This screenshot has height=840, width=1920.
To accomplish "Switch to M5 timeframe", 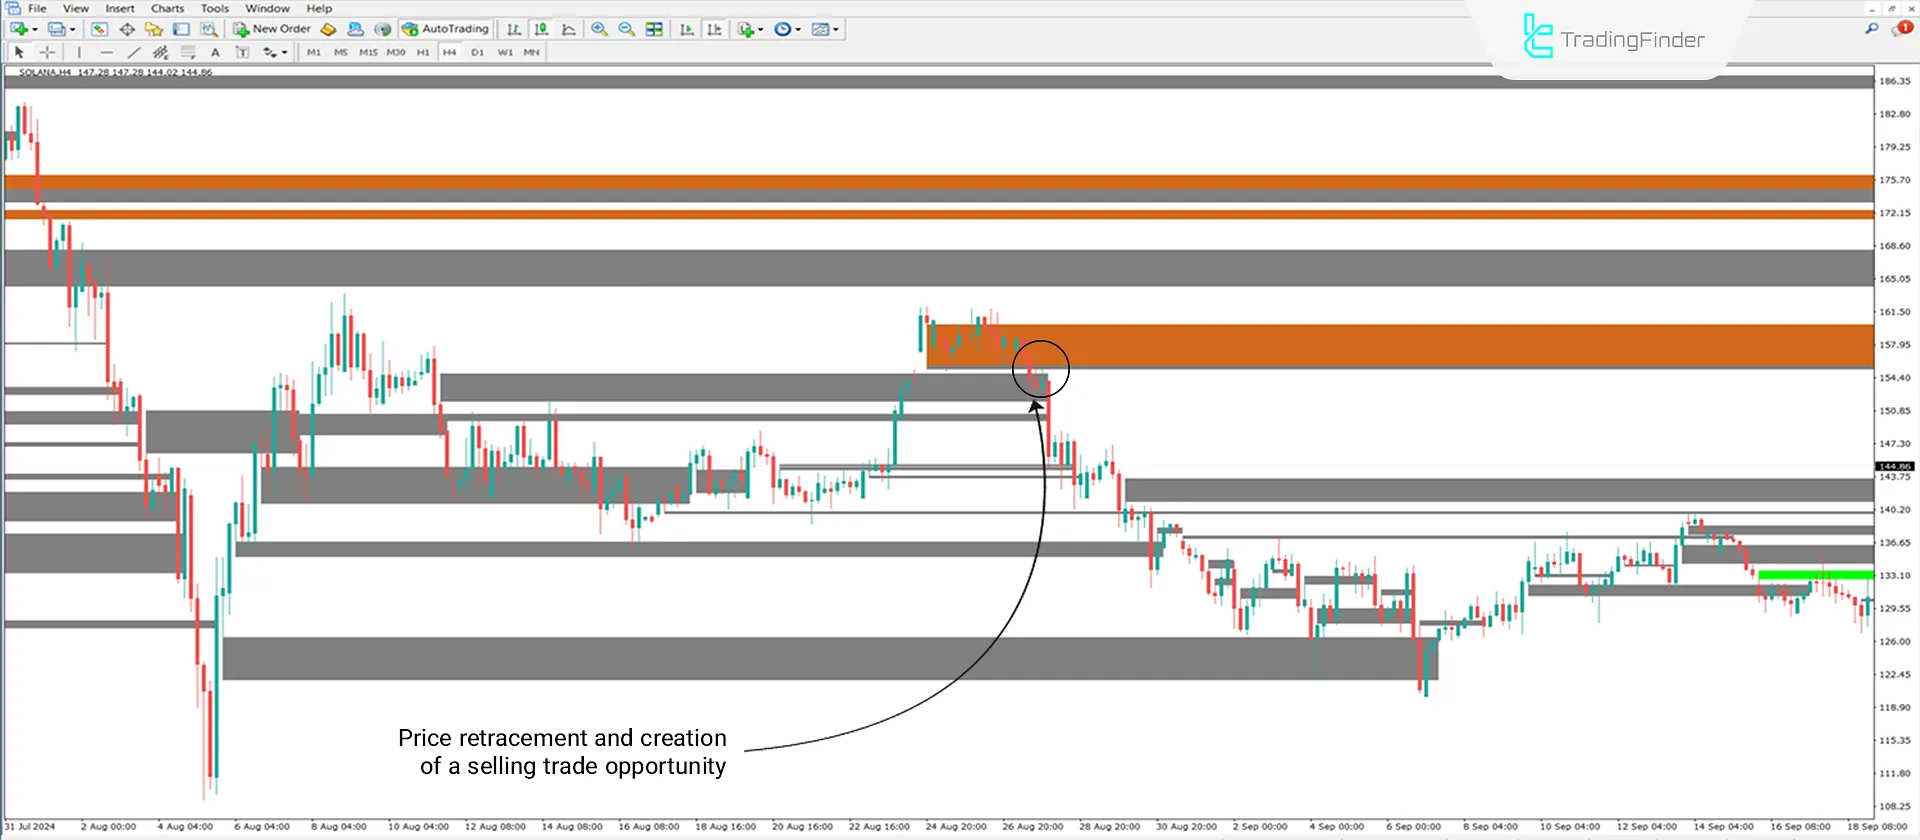I will 341,52.
